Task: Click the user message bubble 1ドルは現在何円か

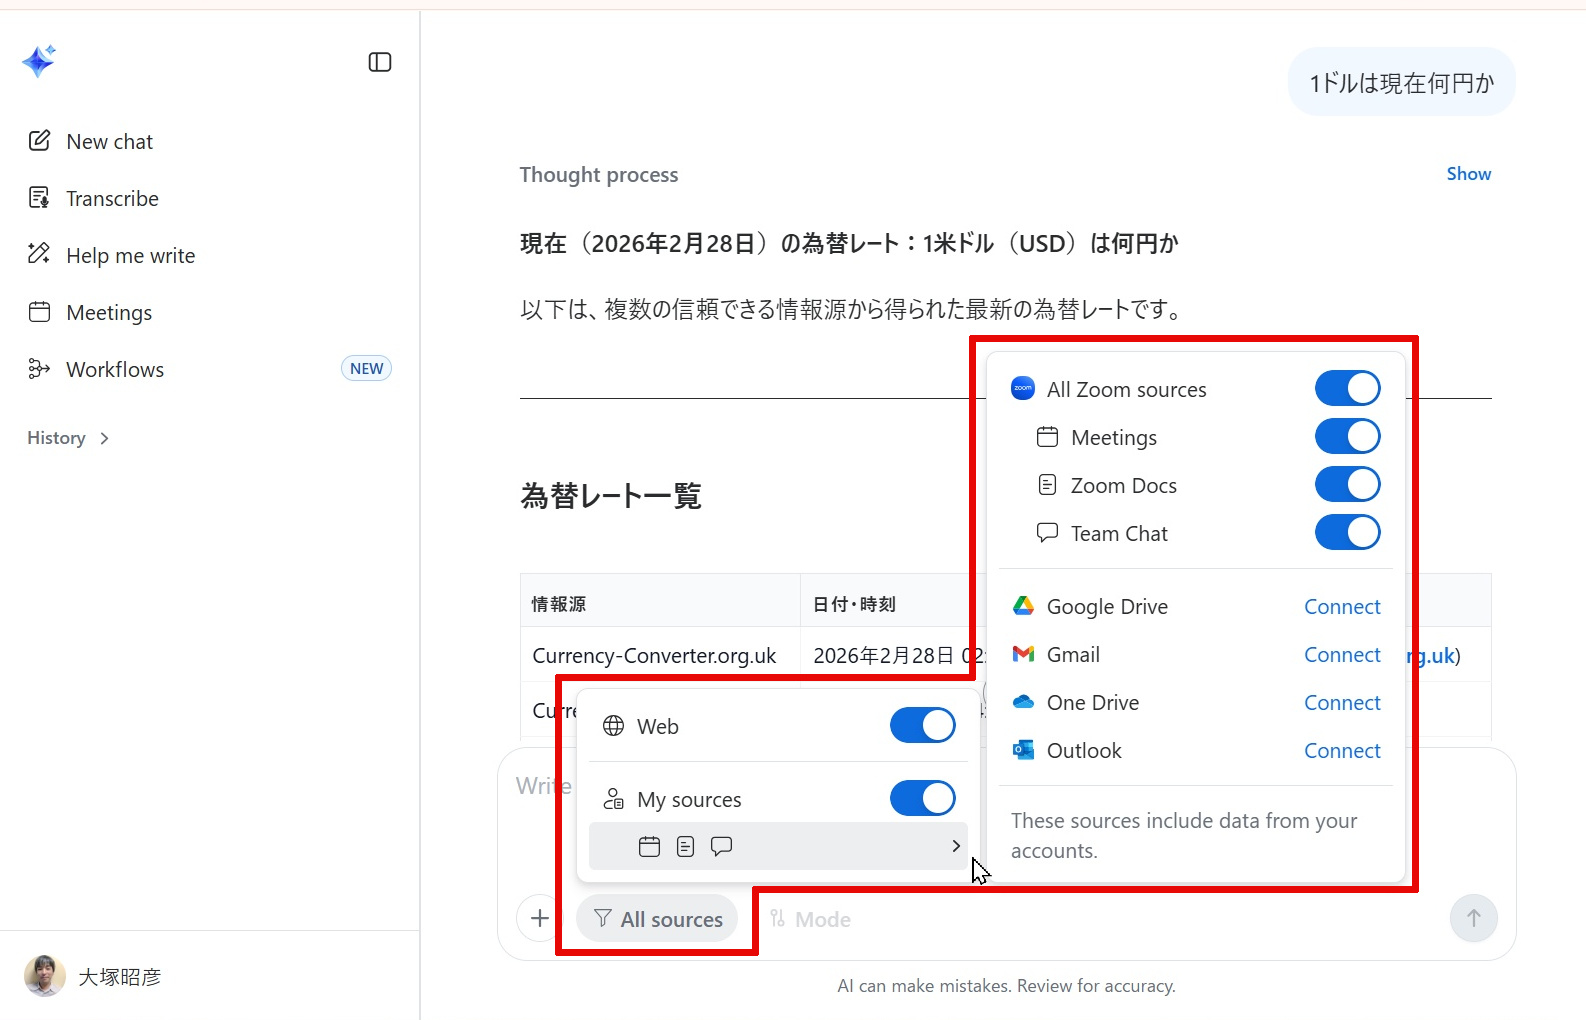Action: [x=1402, y=82]
